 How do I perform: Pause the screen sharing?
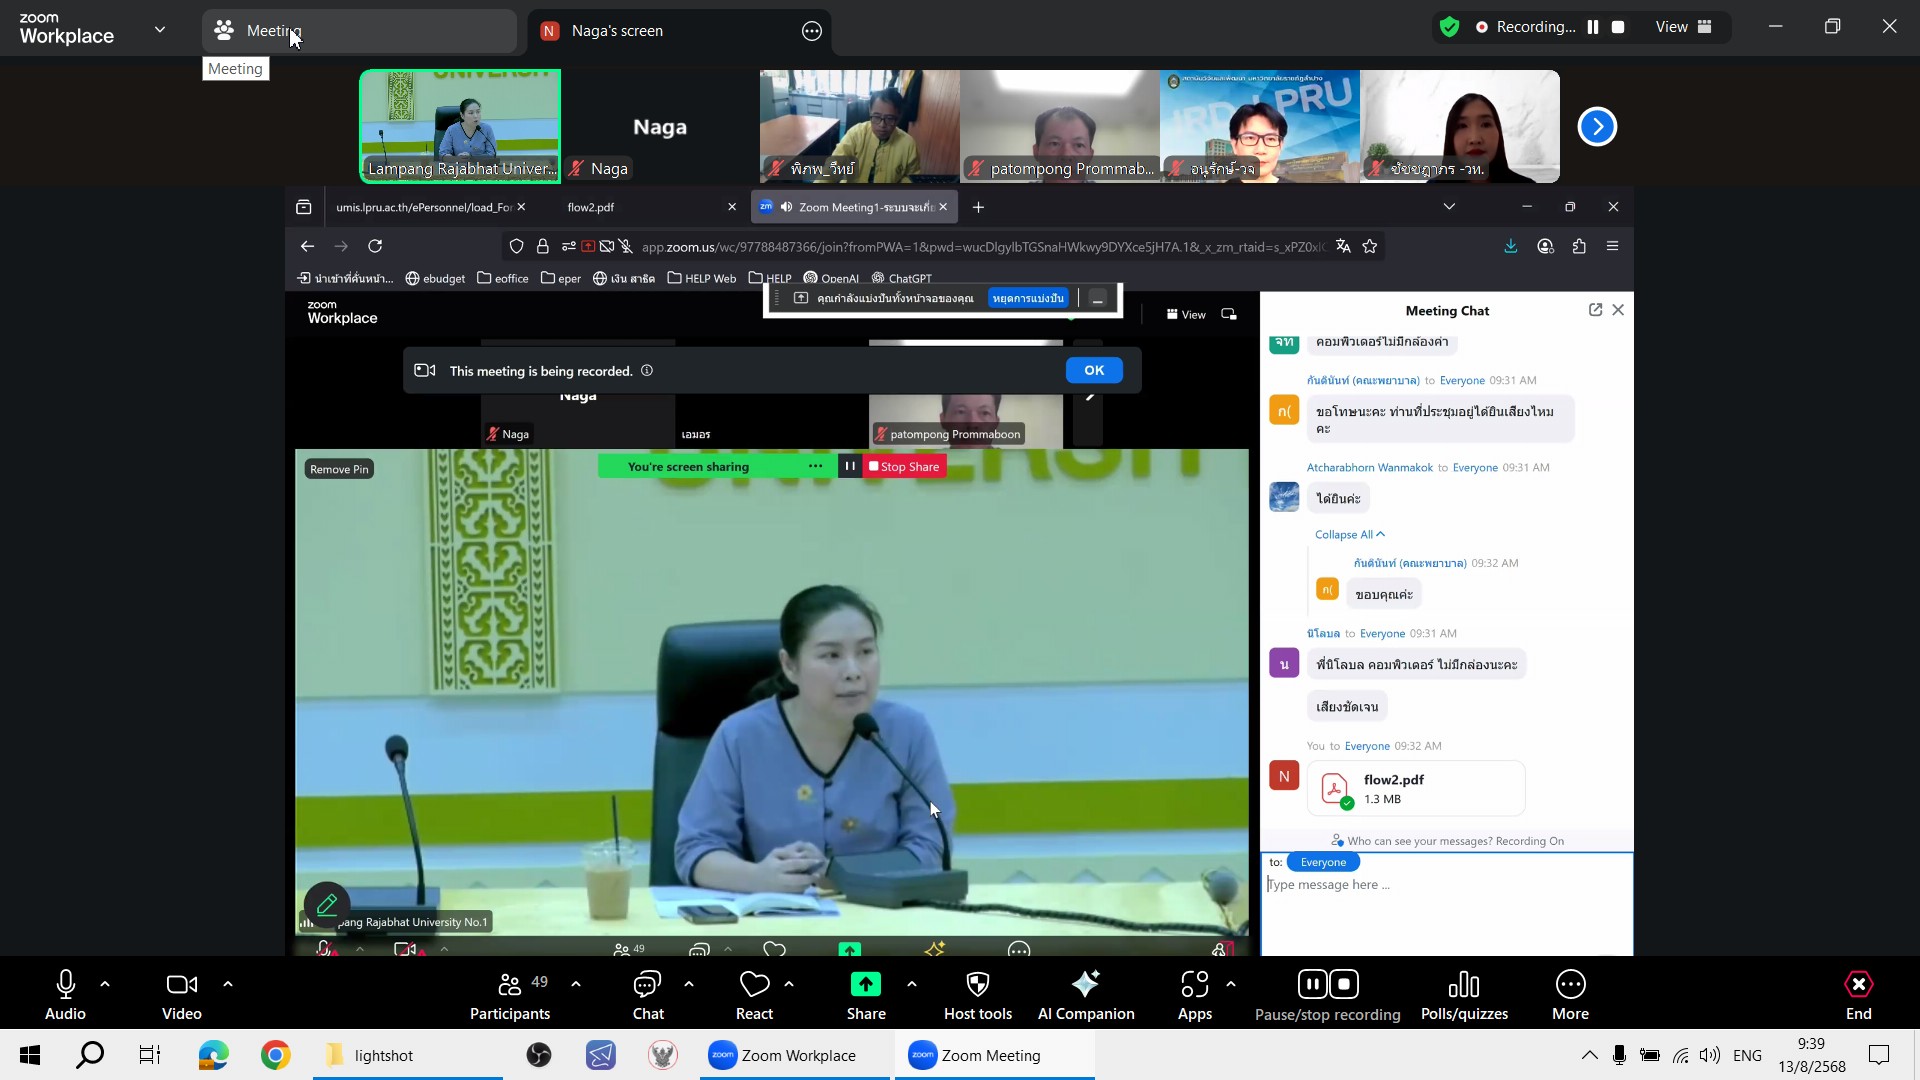[x=850, y=466]
